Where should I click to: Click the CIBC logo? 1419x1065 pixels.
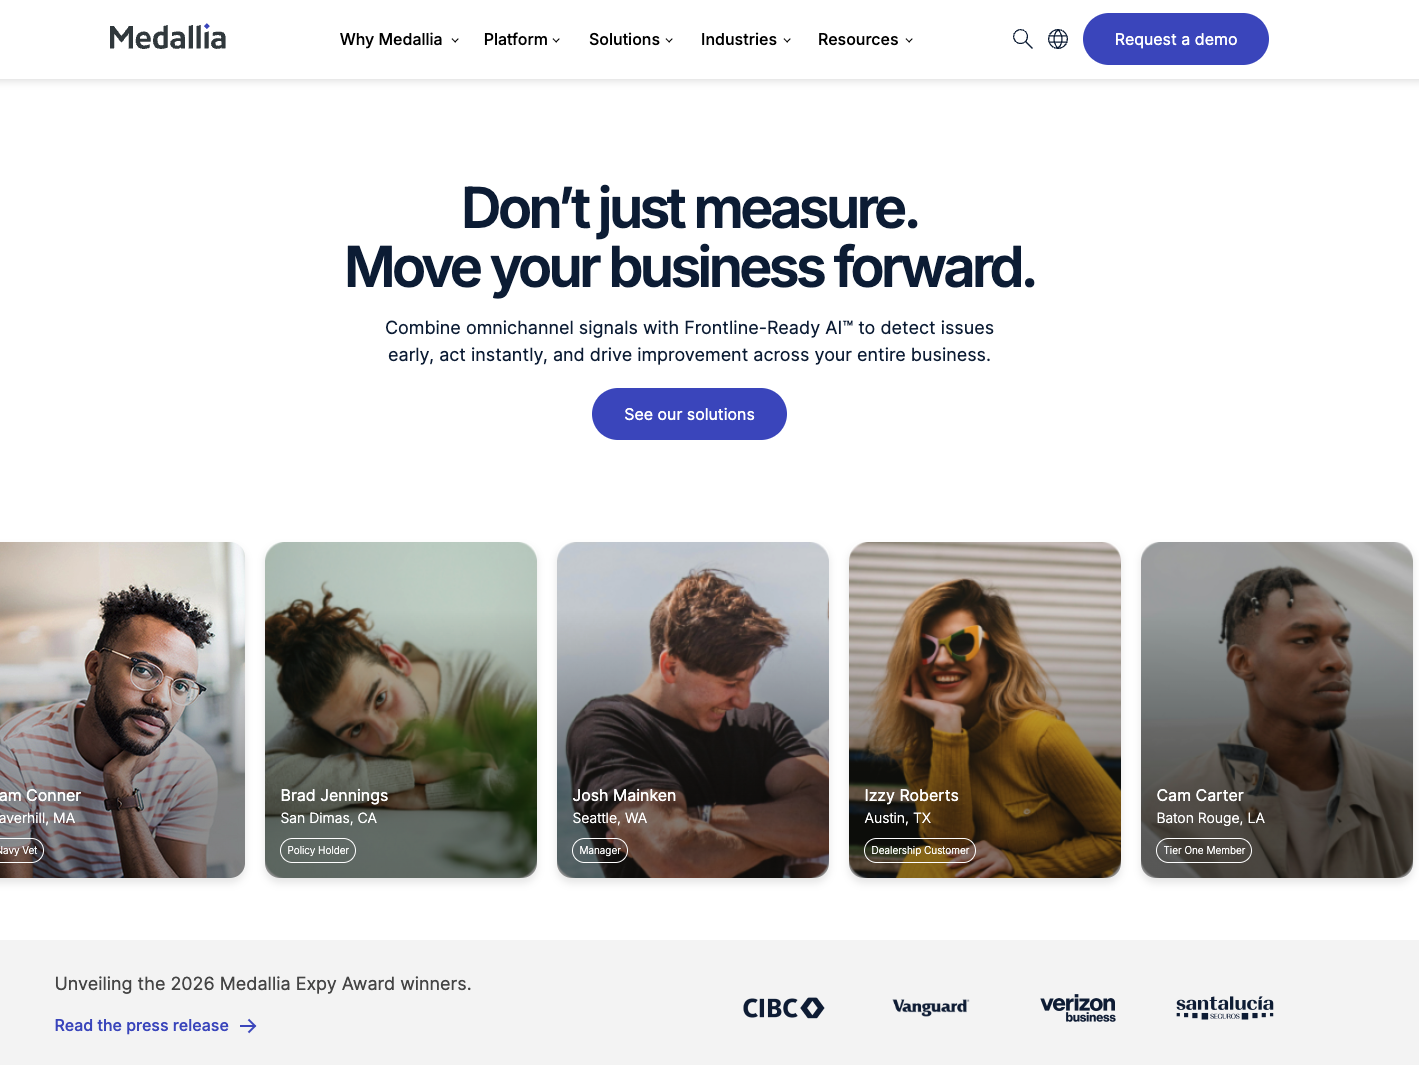click(x=783, y=1008)
